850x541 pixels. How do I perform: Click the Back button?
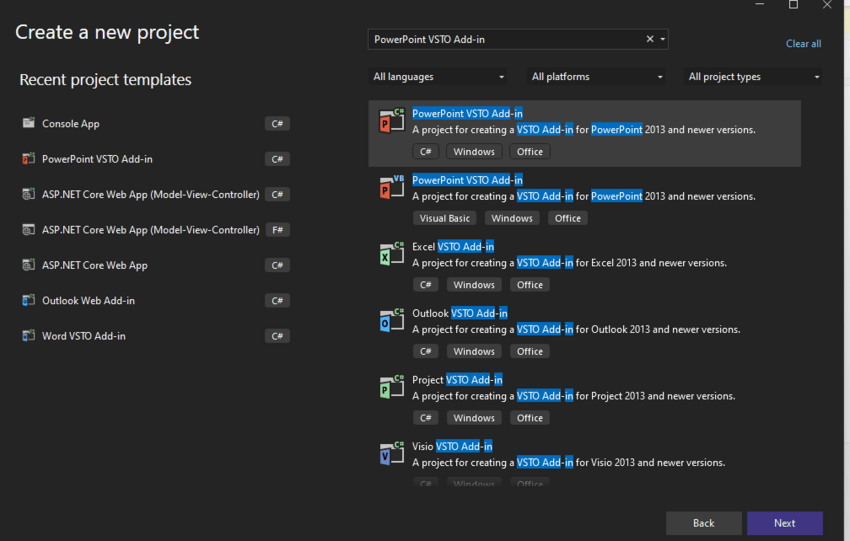tap(703, 523)
